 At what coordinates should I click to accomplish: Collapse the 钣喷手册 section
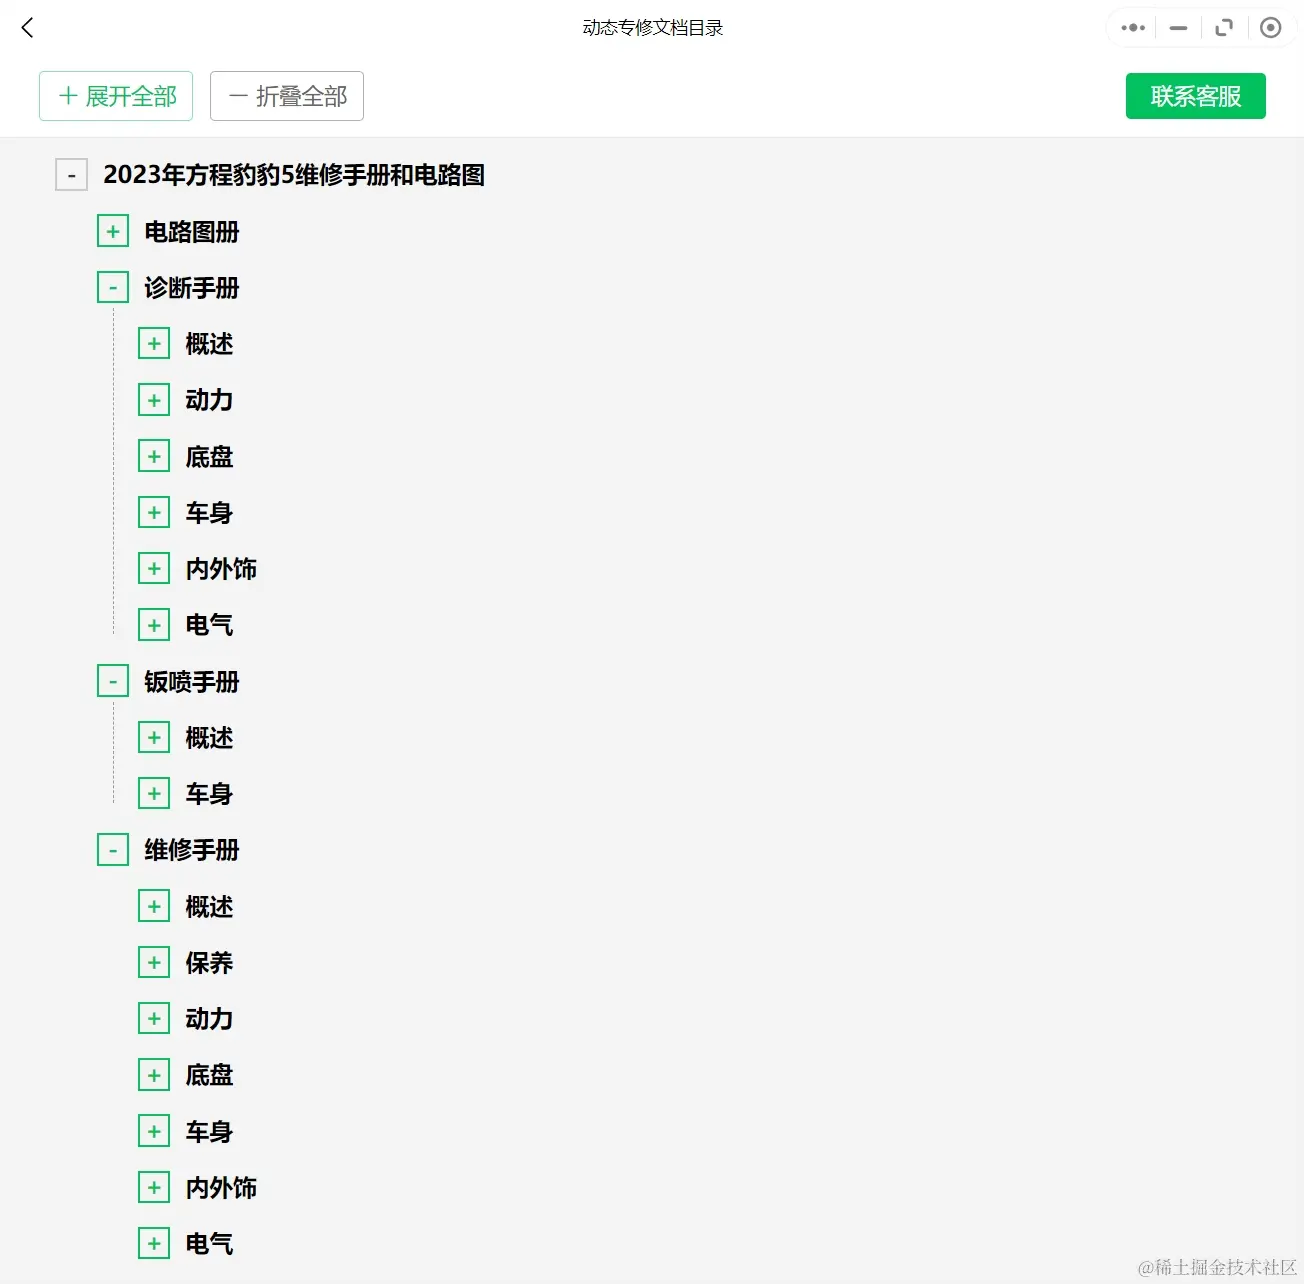[x=113, y=680]
